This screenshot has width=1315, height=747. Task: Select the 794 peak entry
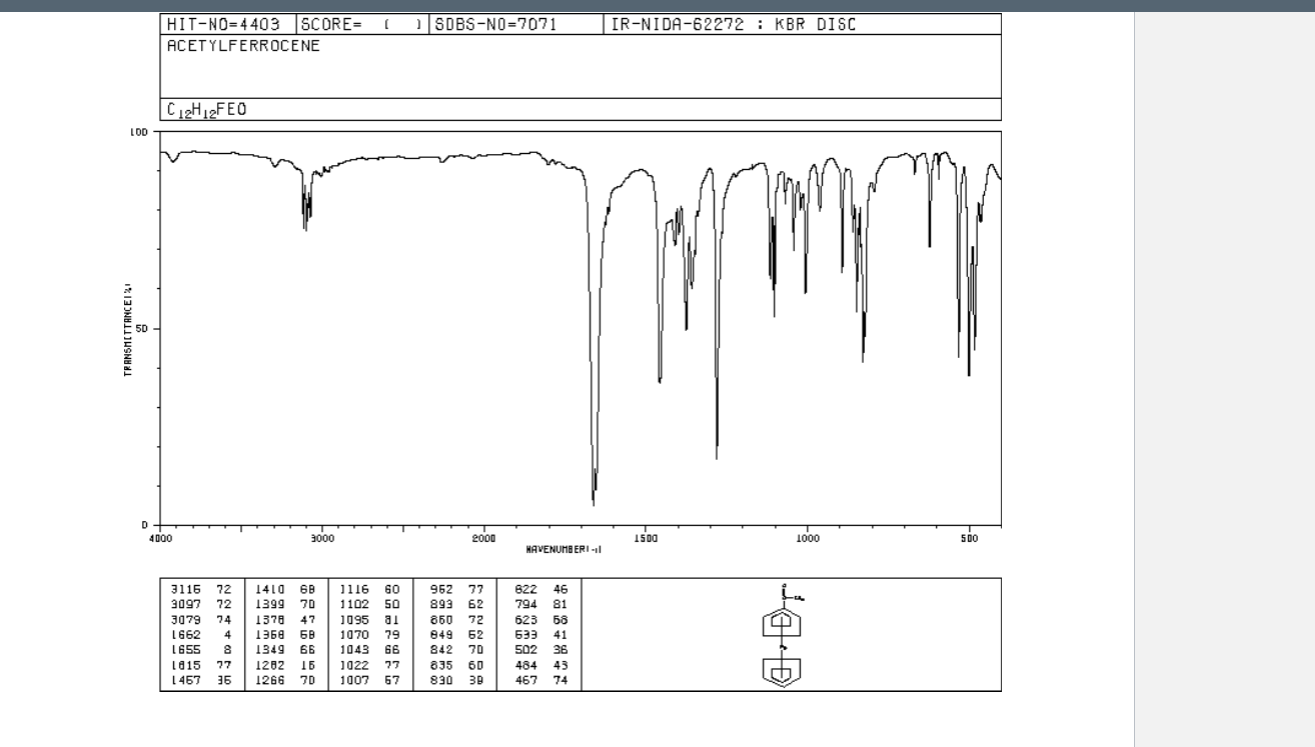pyautogui.click(x=541, y=606)
